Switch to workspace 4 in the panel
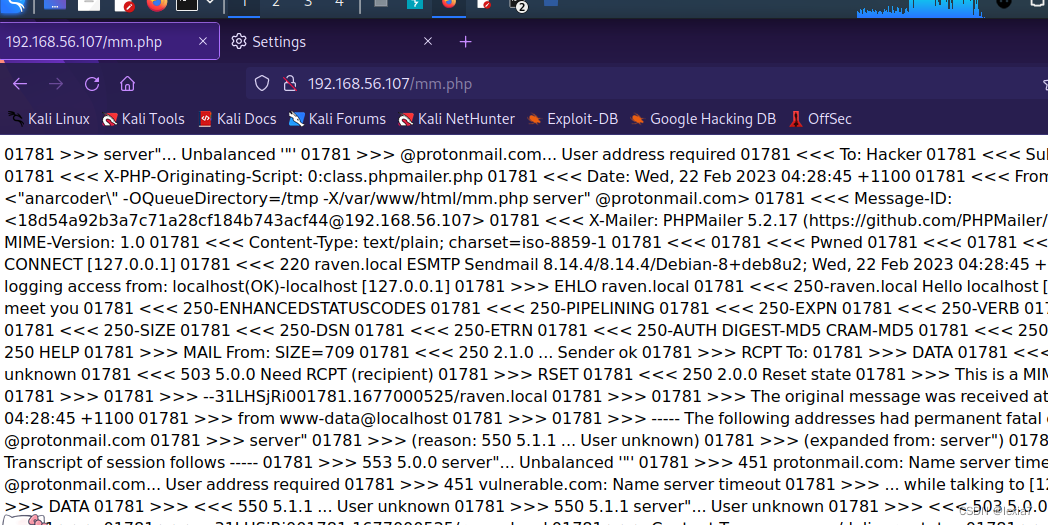Screen dimensions: 1048x525 [339, 5]
